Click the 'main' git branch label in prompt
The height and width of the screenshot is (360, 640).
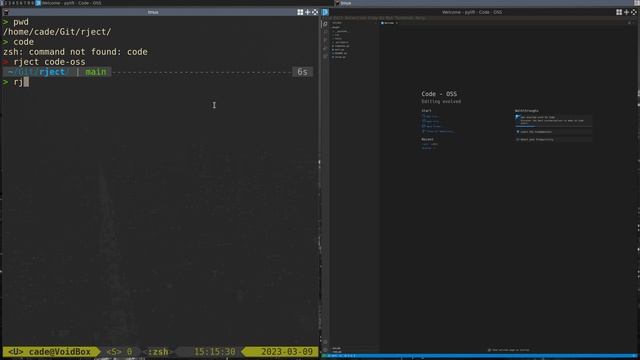(96, 72)
